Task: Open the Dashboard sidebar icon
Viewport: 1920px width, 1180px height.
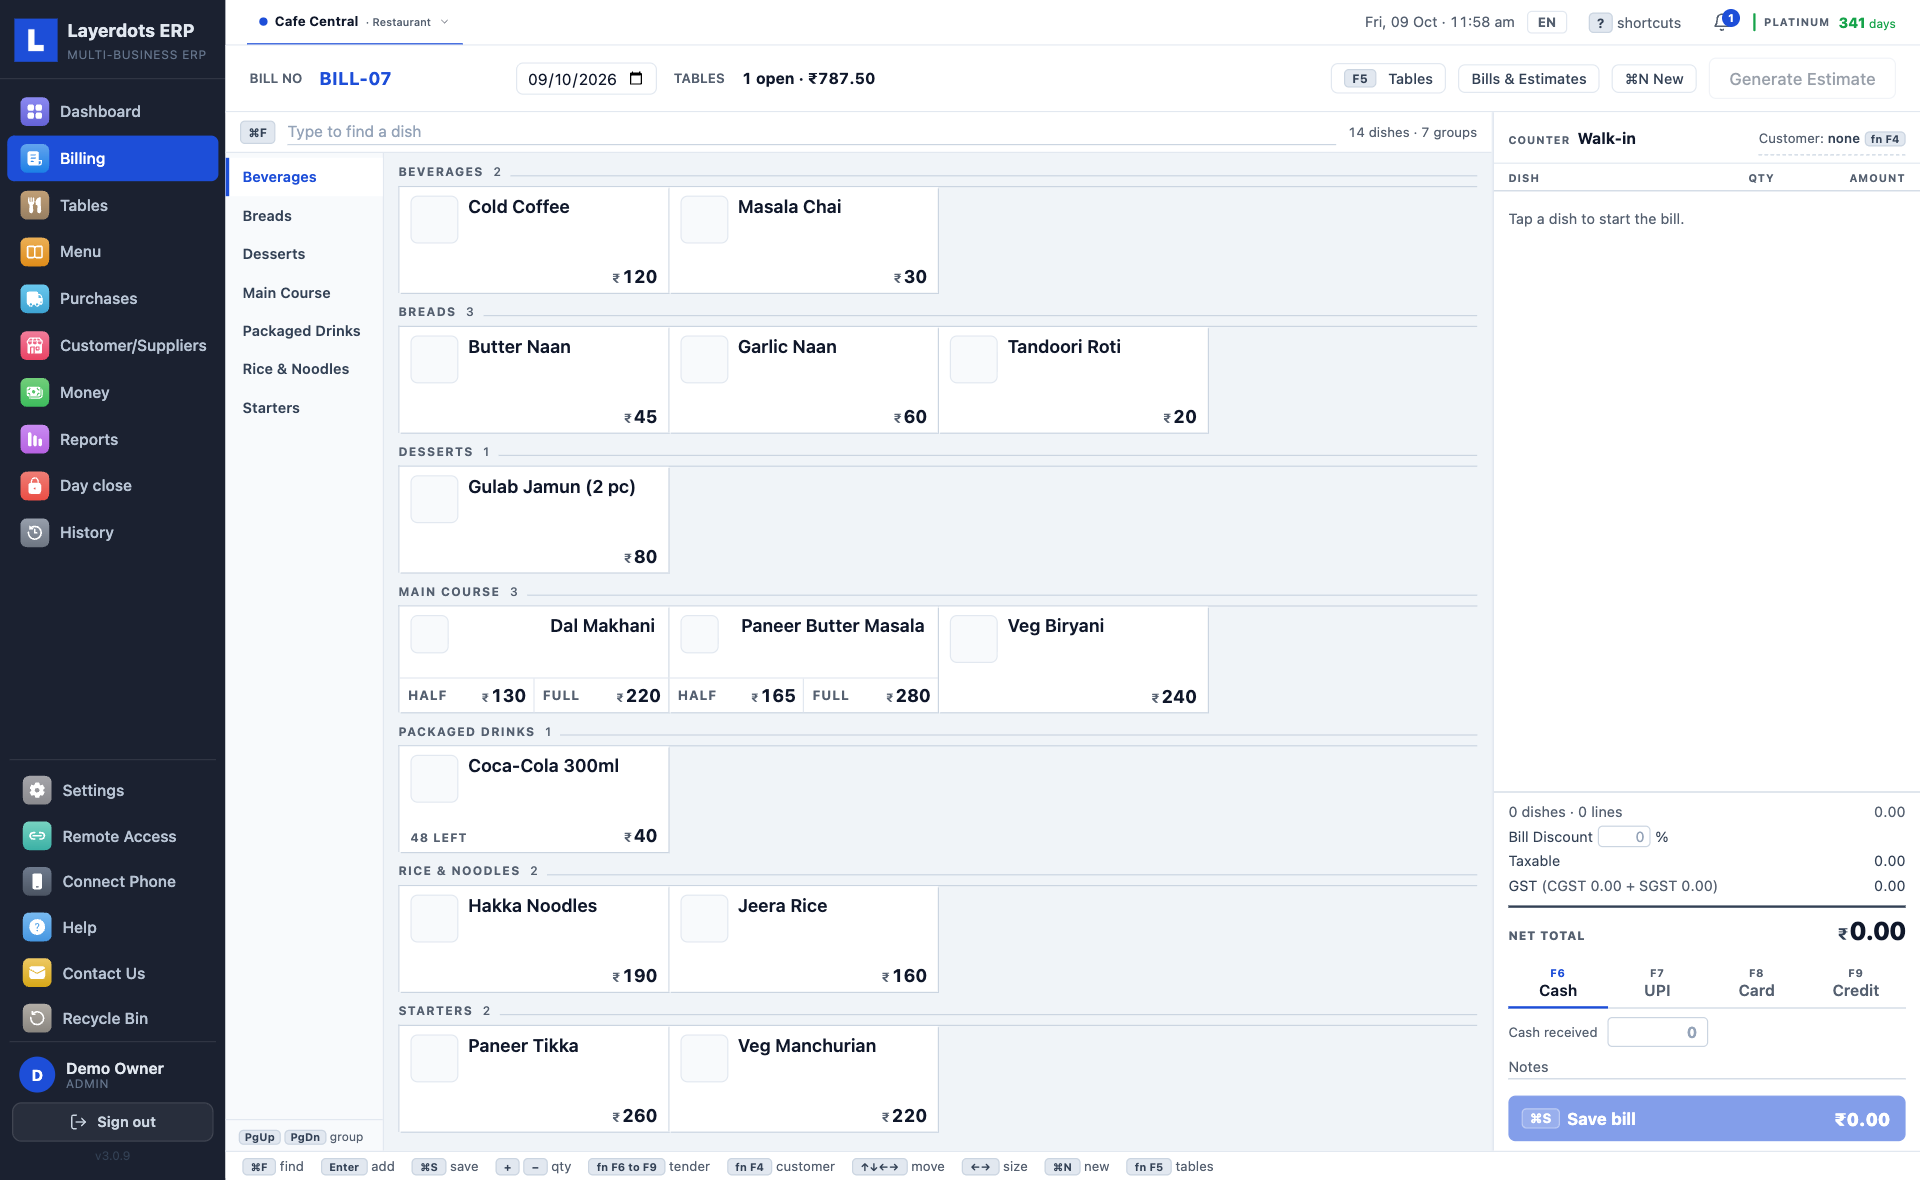Action: coord(35,112)
